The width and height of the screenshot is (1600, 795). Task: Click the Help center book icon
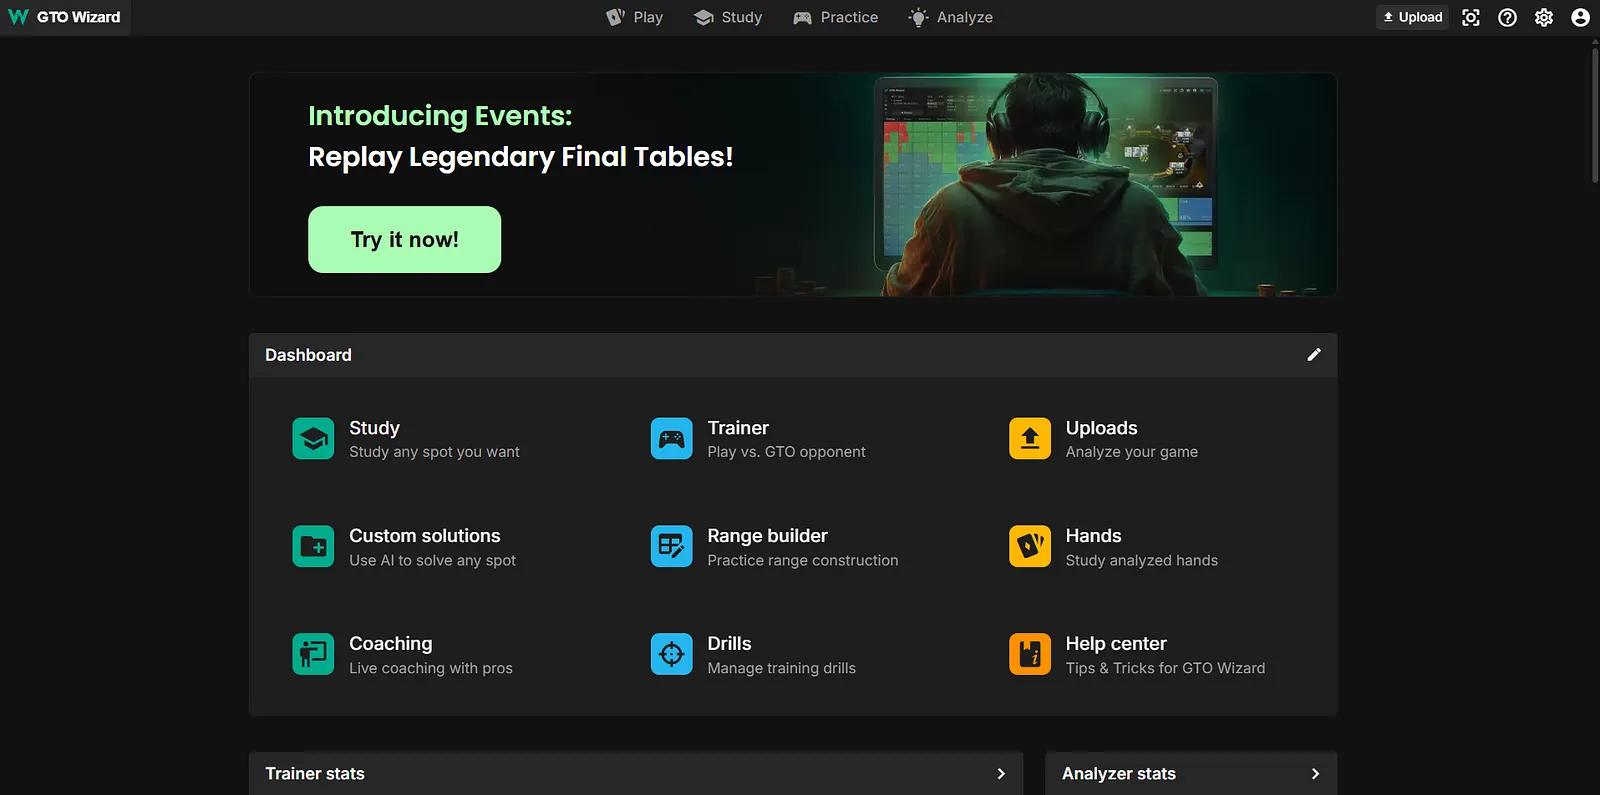(x=1029, y=655)
